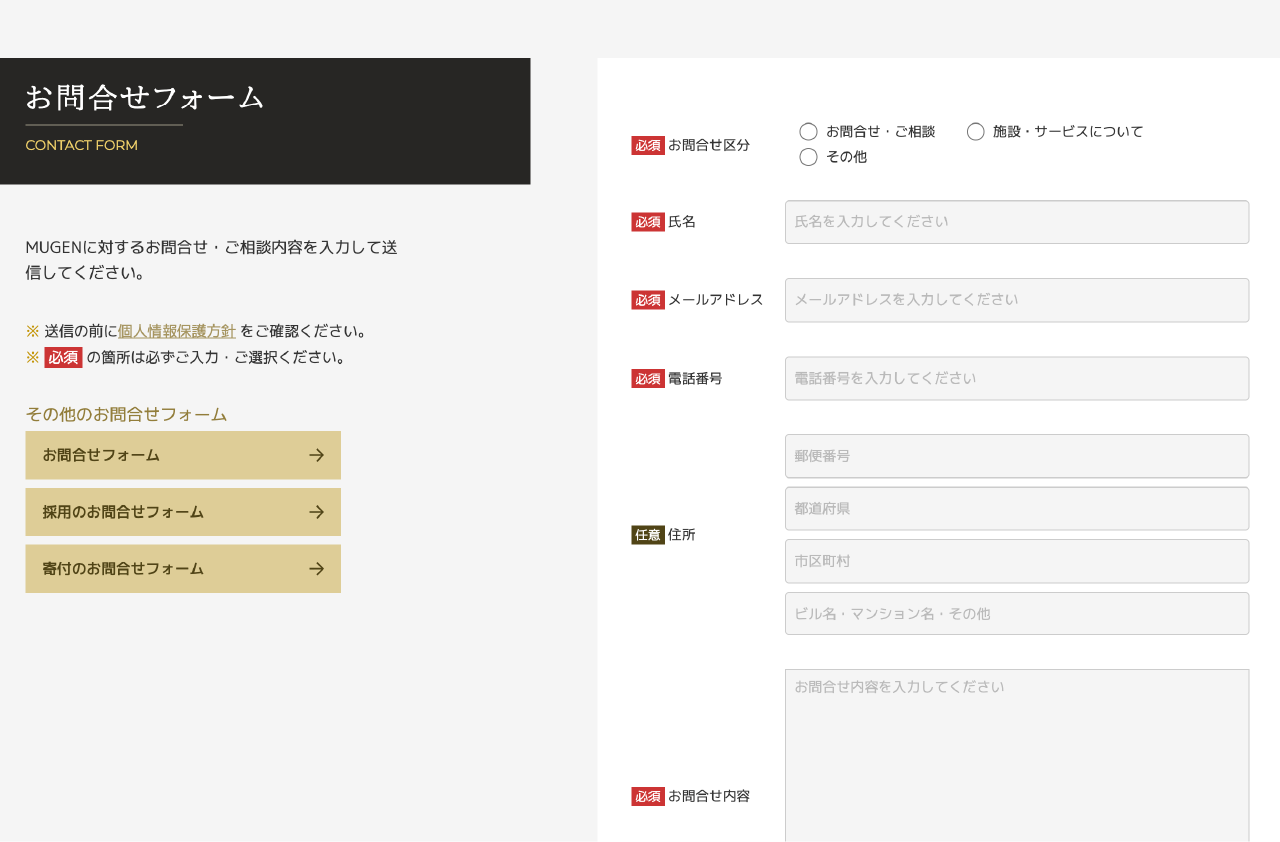1280x842 pixels.
Task: Choose the その他 radio button
Action: (809, 157)
